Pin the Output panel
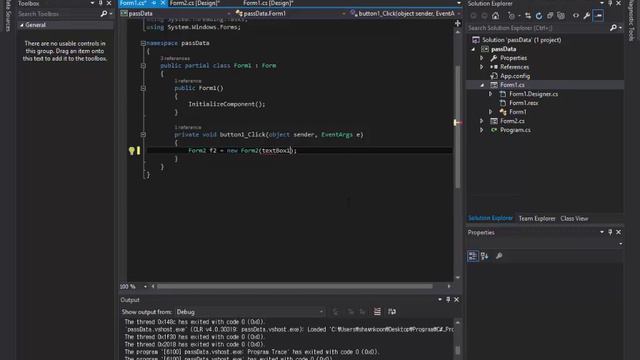 pos(448,300)
